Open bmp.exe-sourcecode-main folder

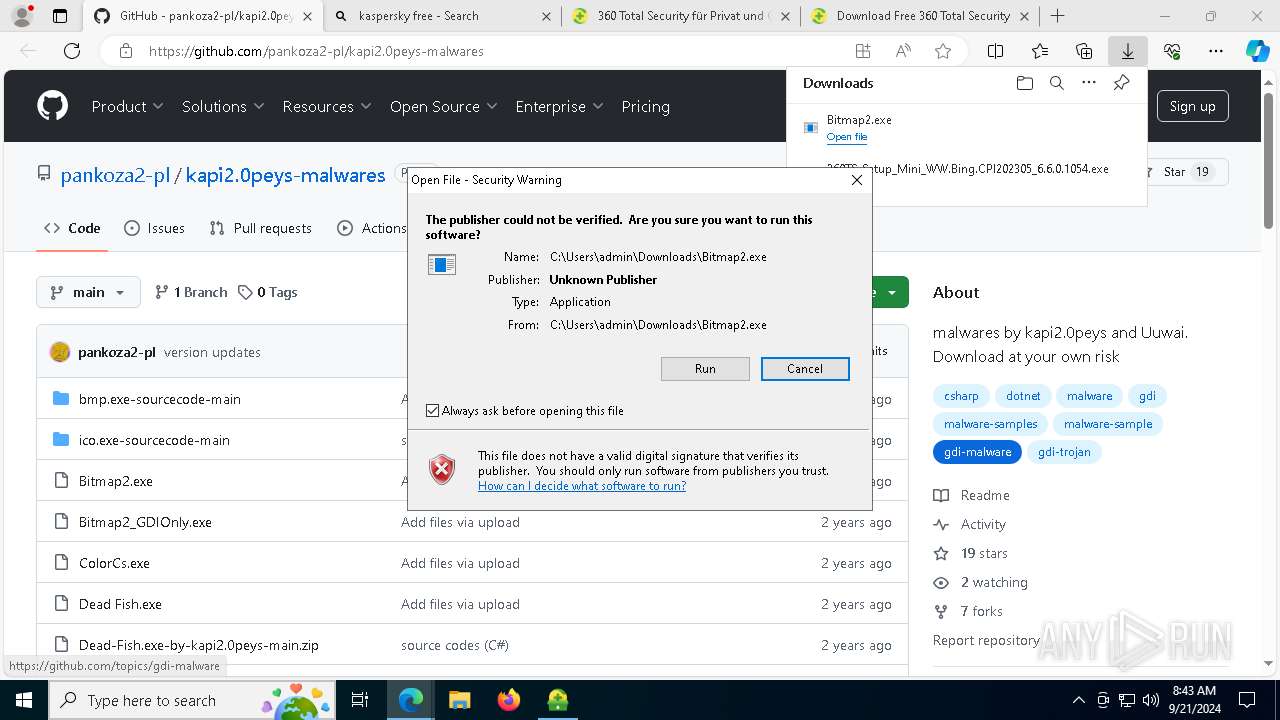point(160,399)
